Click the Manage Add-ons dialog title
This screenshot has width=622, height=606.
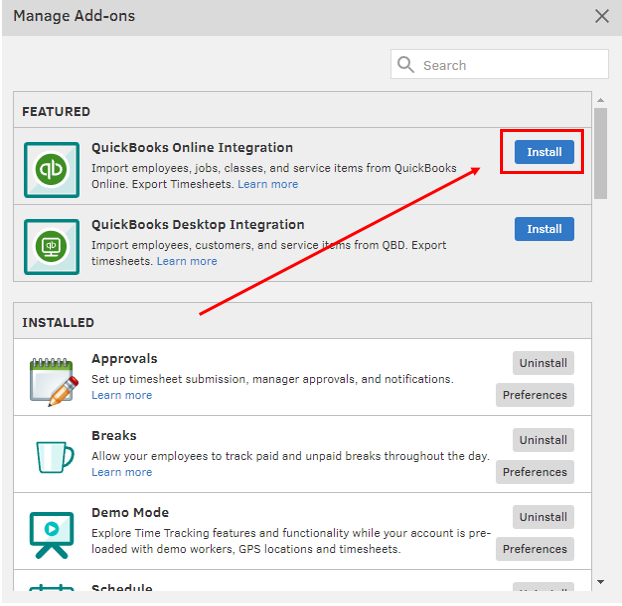click(x=74, y=16)
